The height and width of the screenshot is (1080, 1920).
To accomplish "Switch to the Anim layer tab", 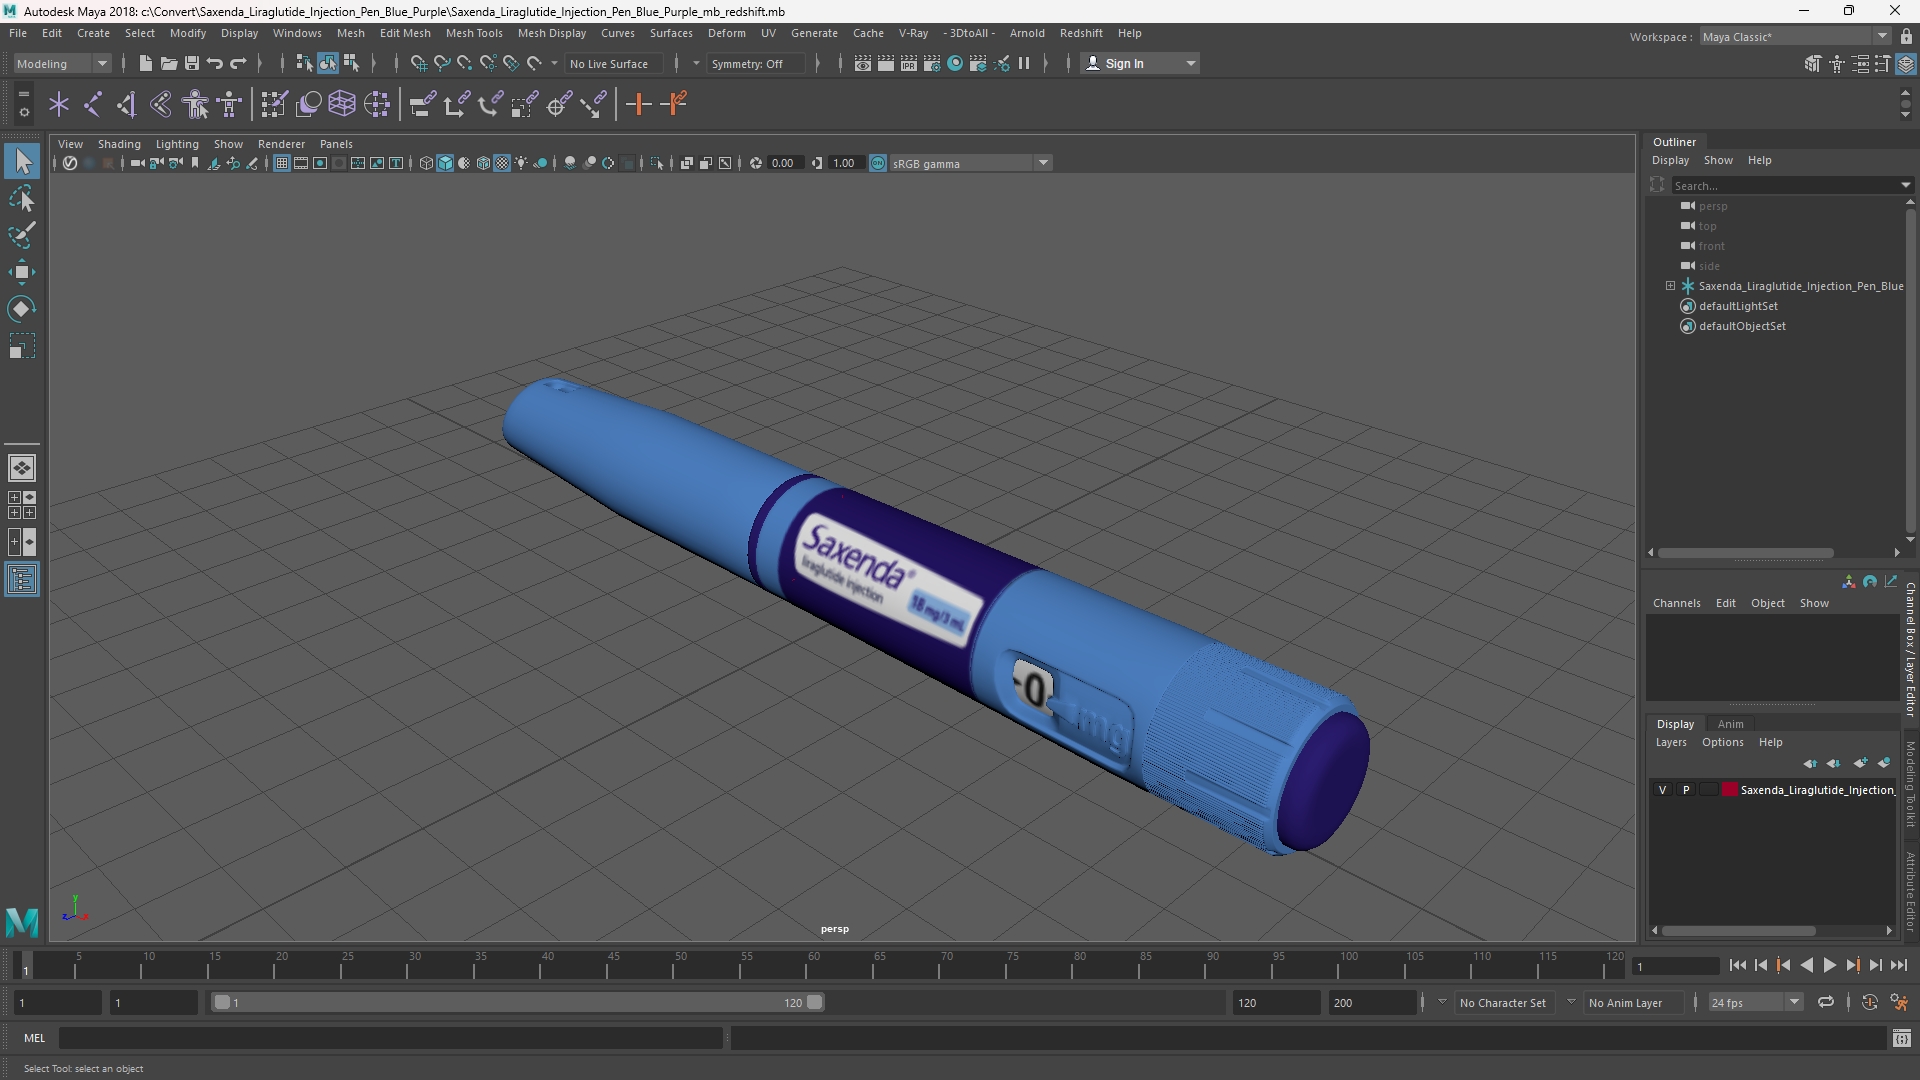I will click(x=1730, y=724).
